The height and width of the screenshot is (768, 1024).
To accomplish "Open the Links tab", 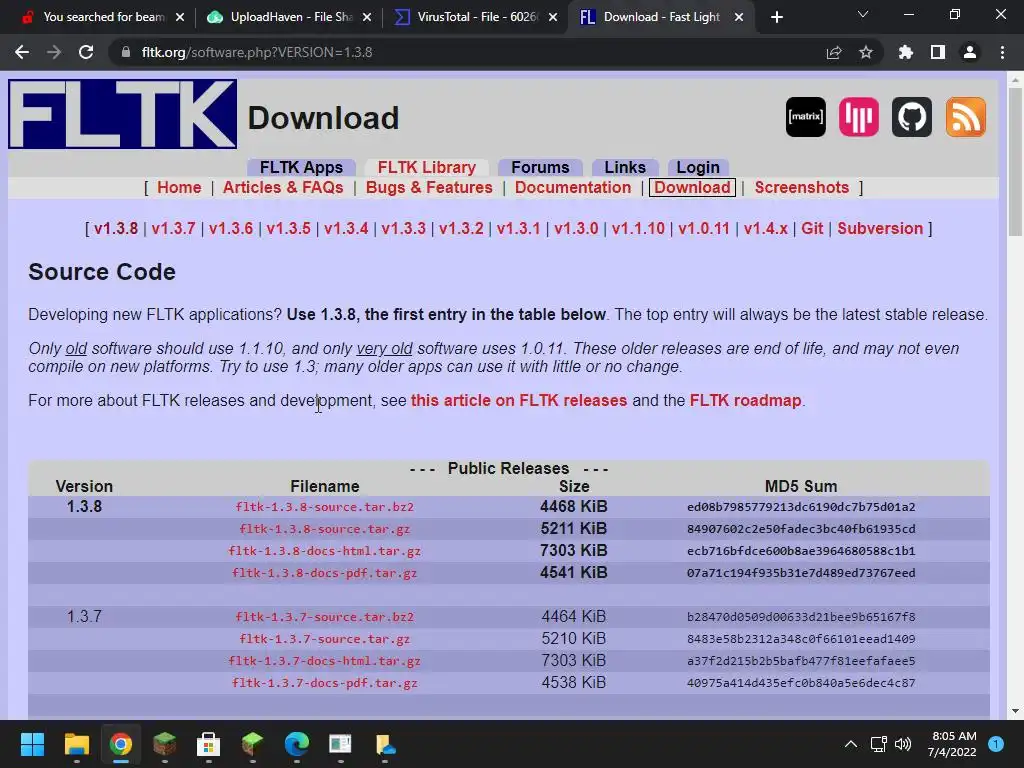I will point(625,167).
